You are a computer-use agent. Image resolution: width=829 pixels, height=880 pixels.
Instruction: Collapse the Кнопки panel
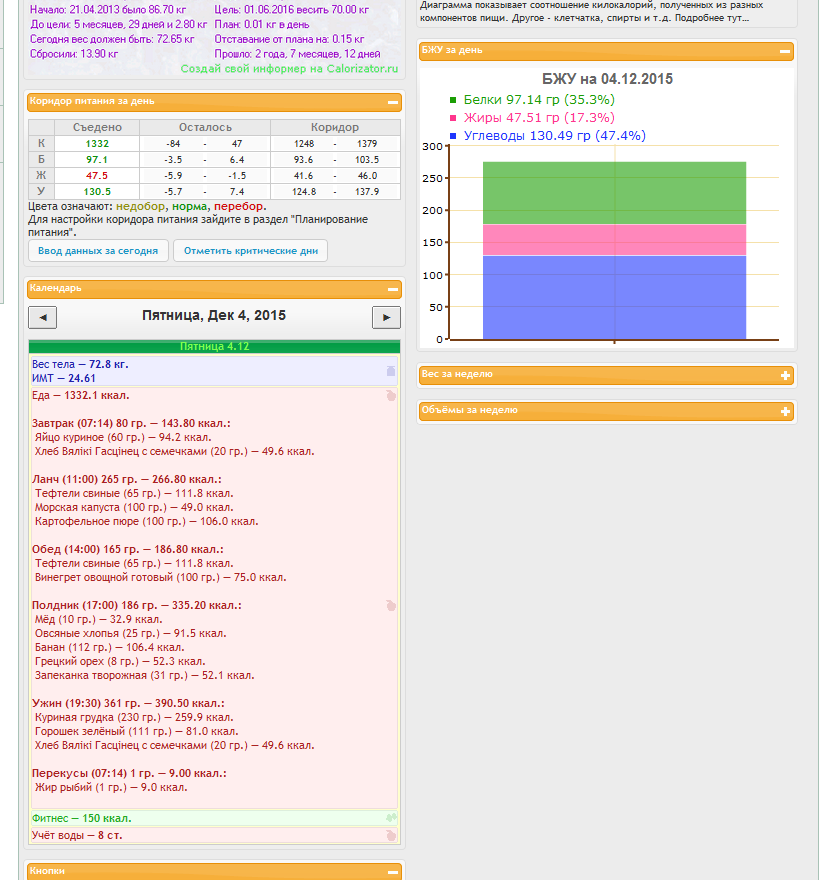click(393, 873)
